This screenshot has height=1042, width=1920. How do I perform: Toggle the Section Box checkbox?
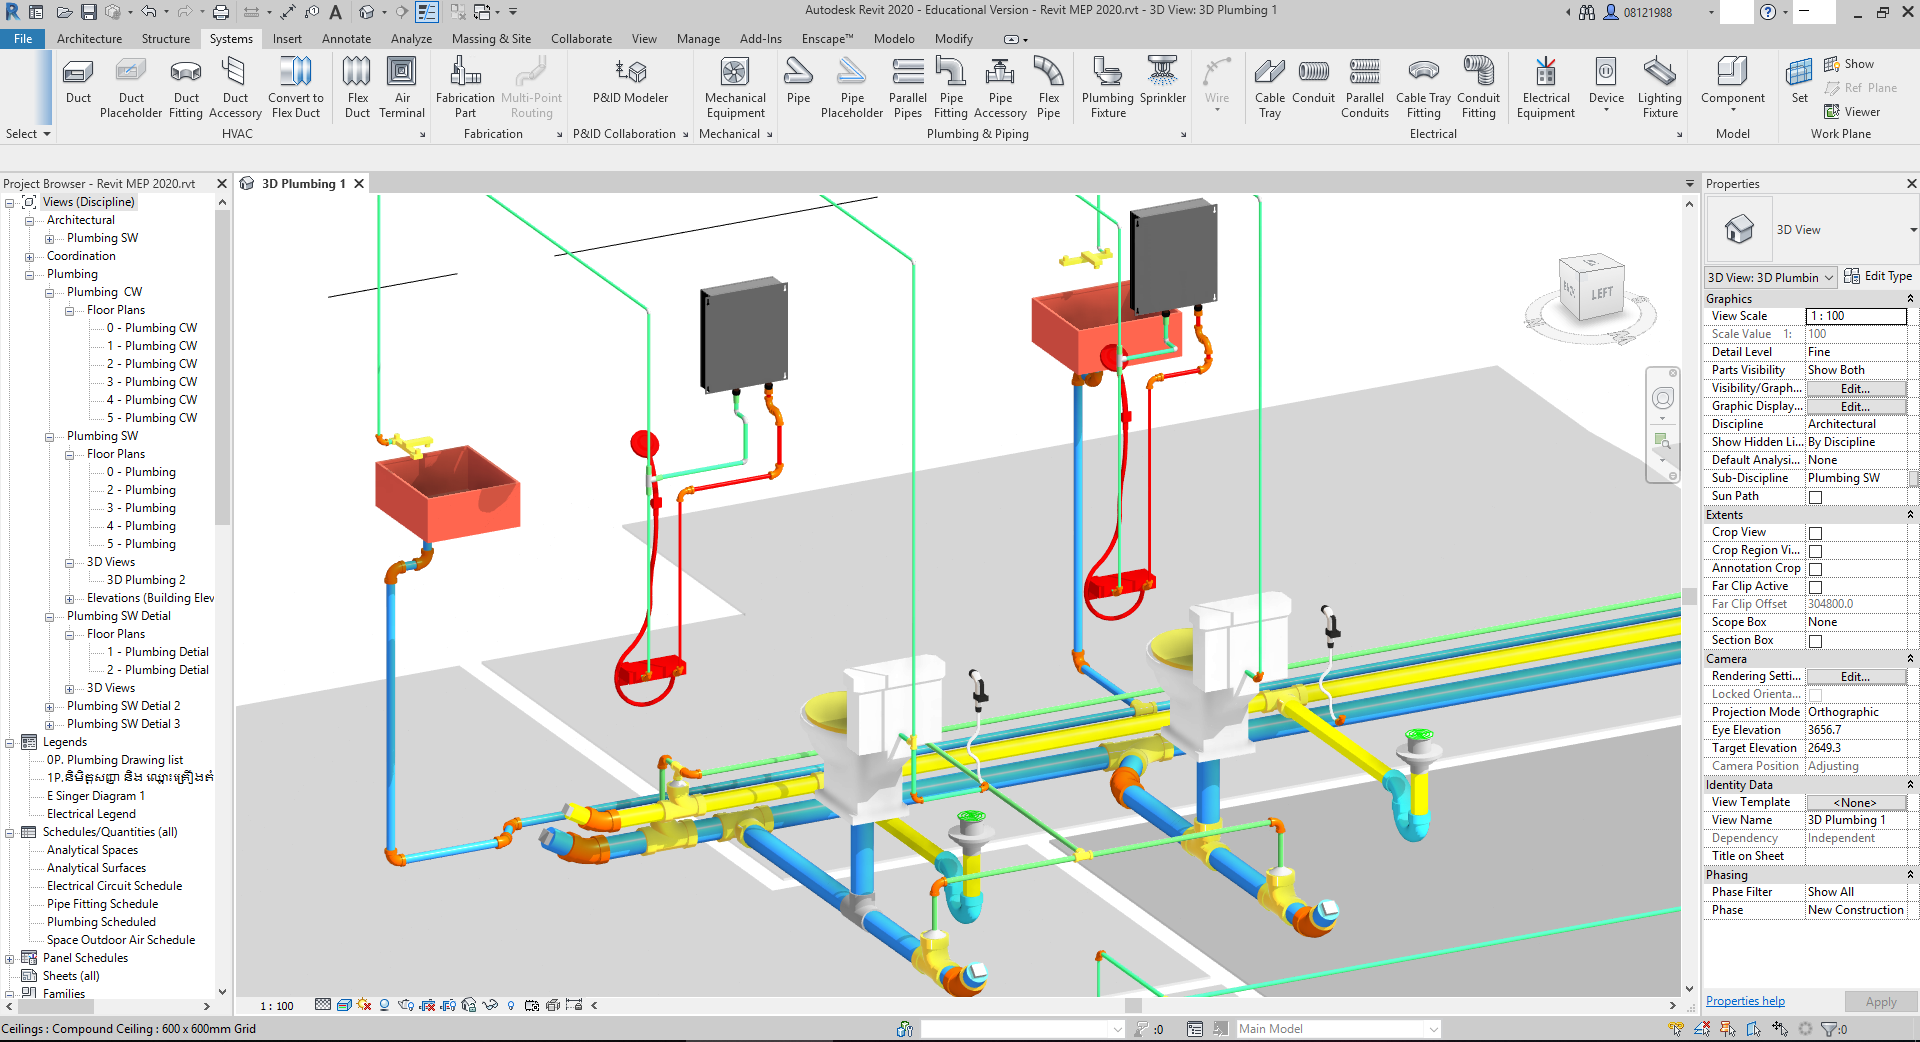1815,641
